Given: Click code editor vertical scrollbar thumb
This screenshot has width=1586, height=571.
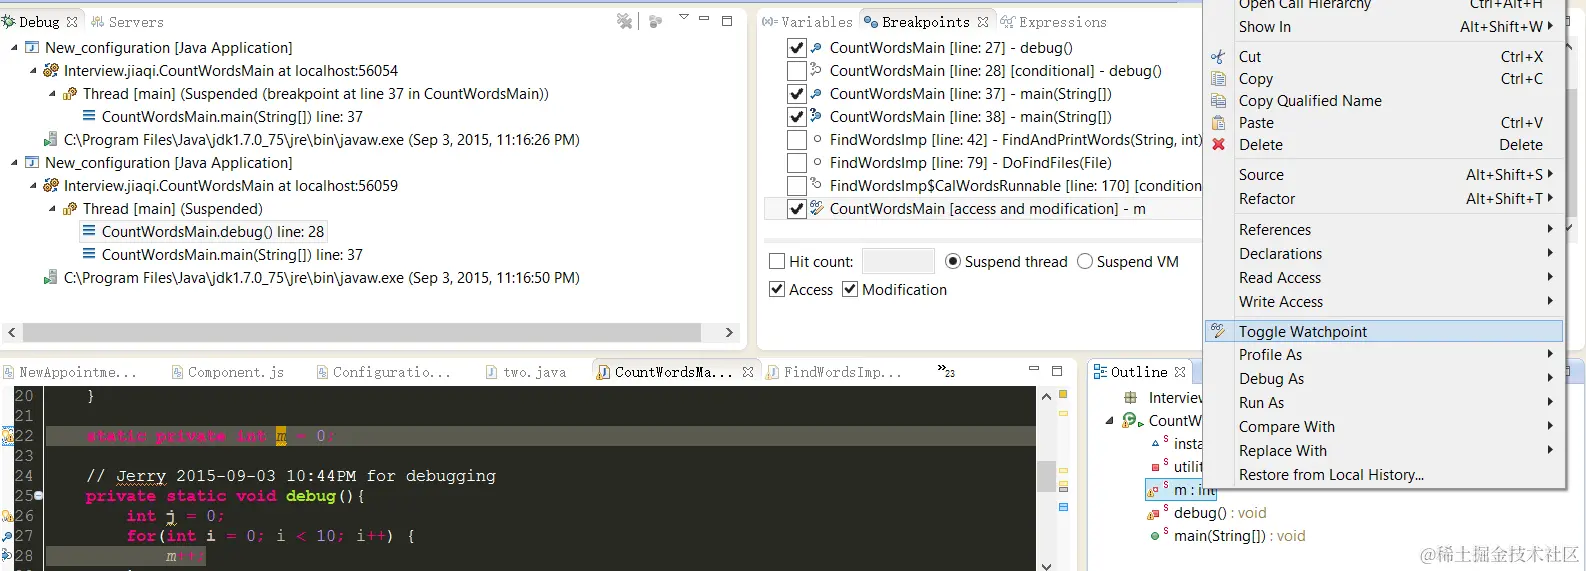Looking at the screenshot, I should pos(1046,476).
